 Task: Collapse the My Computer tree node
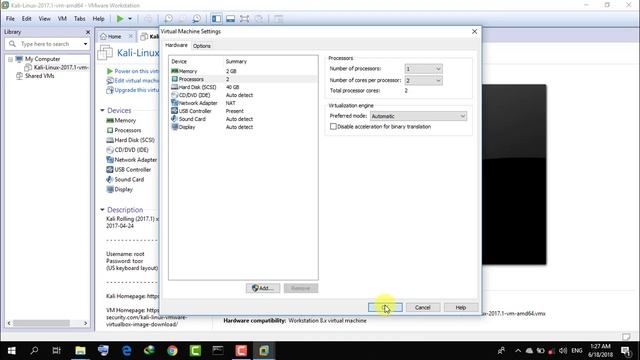pos(10,59)
